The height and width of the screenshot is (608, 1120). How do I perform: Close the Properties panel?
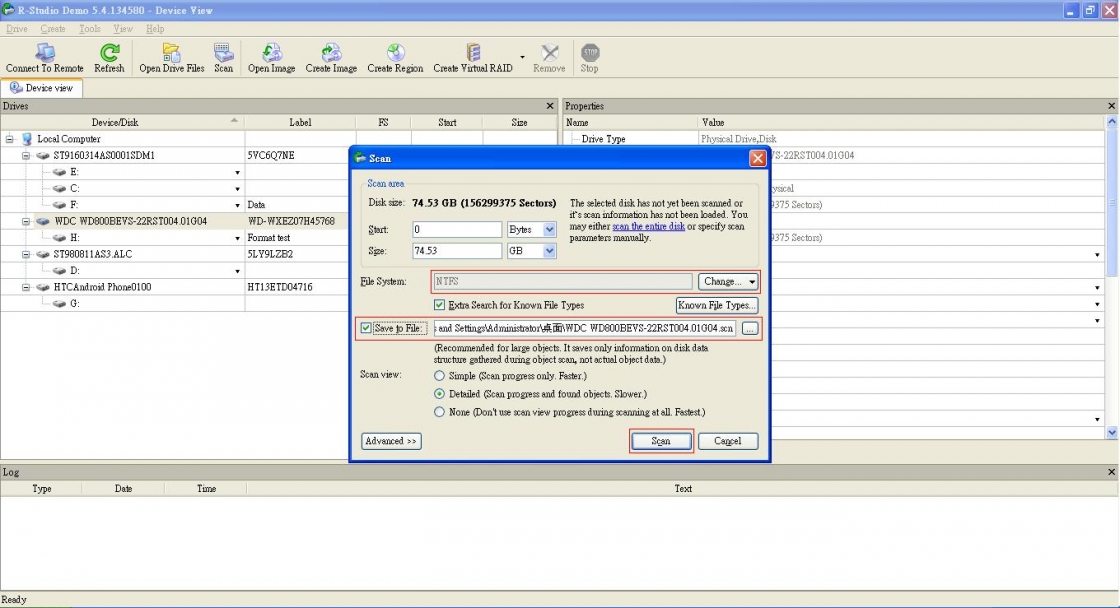1111,106
